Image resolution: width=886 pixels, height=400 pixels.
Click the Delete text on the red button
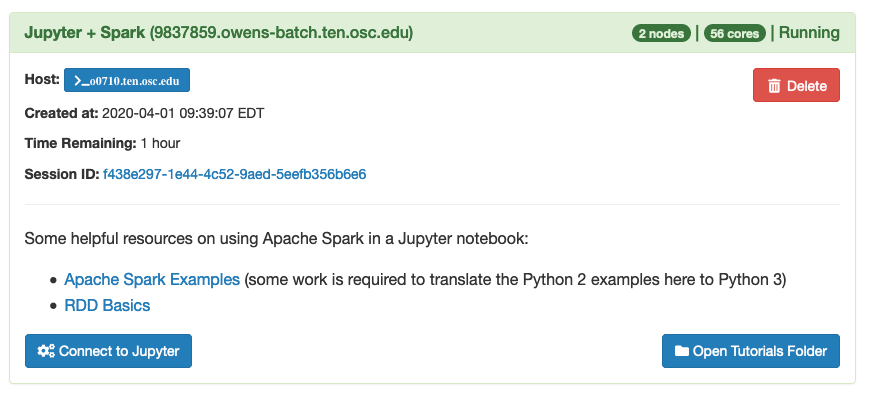click(807, 86)
